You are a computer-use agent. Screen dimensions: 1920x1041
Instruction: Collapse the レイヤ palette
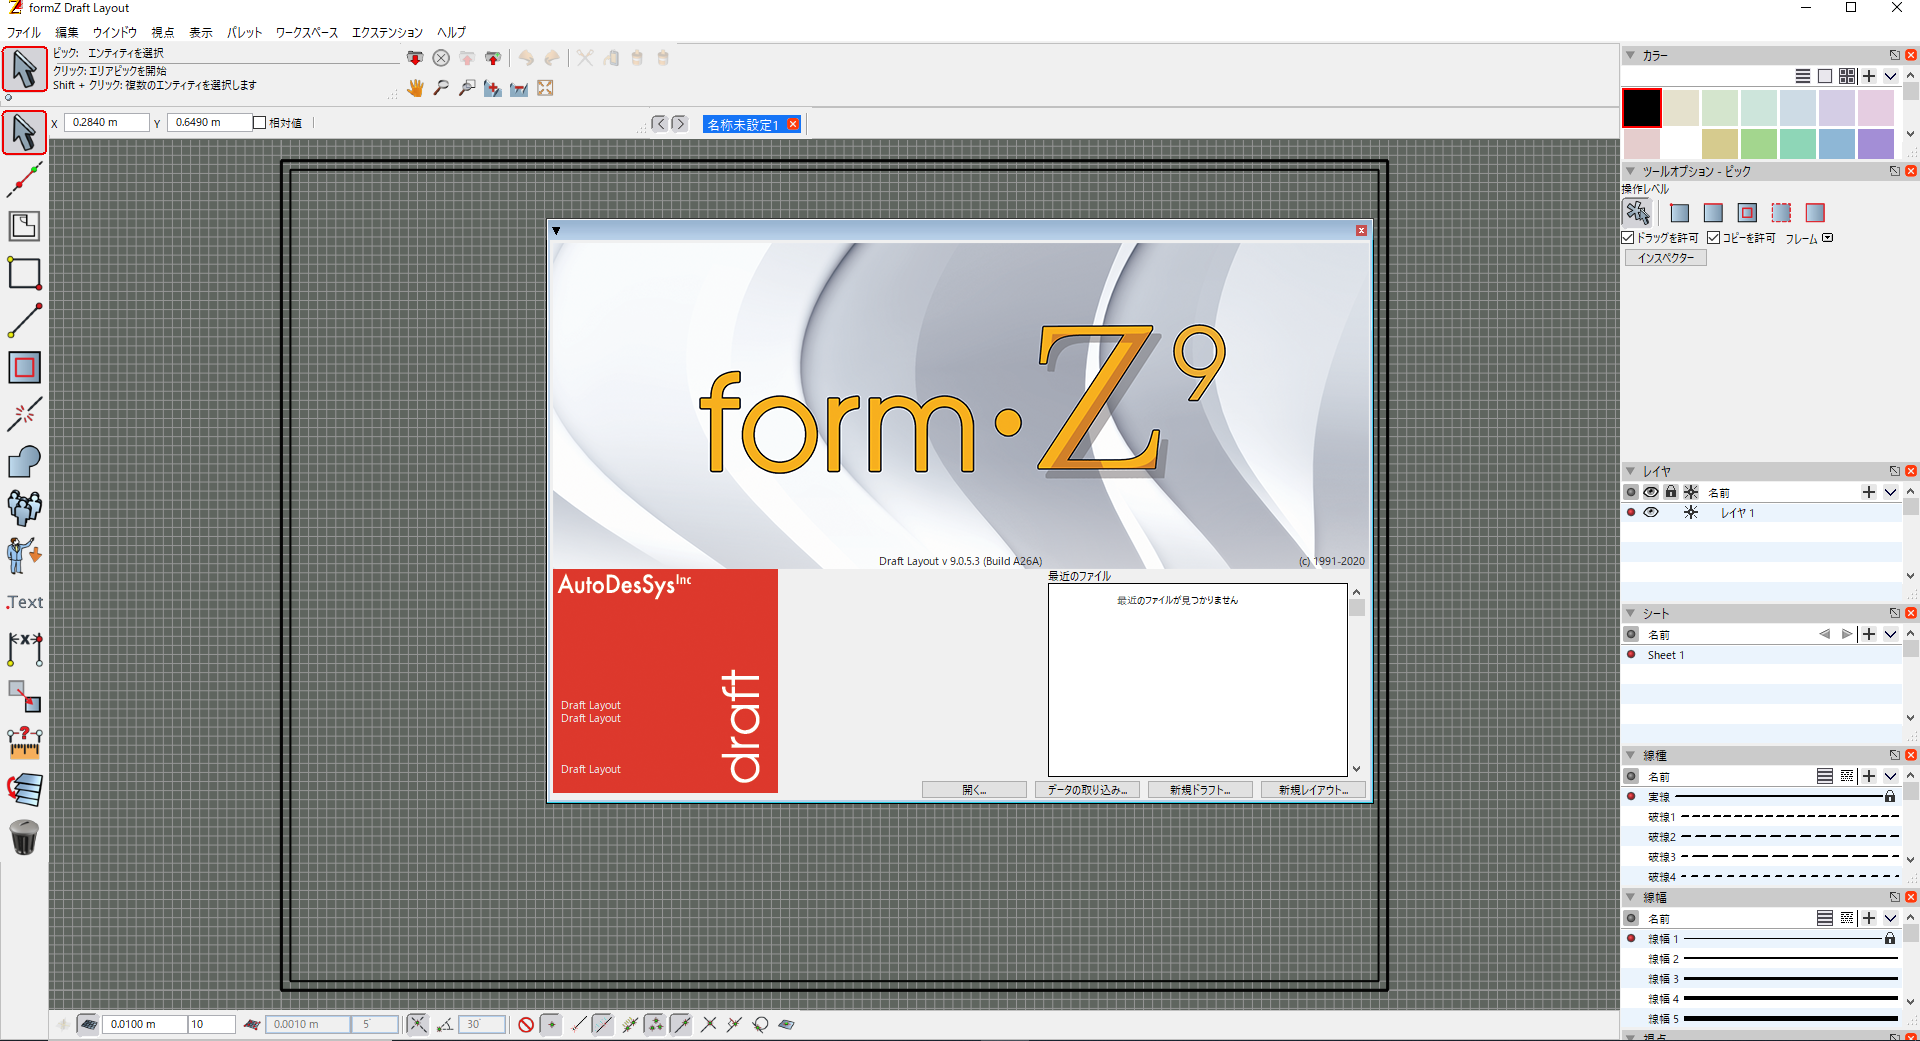click(1630, 470)
